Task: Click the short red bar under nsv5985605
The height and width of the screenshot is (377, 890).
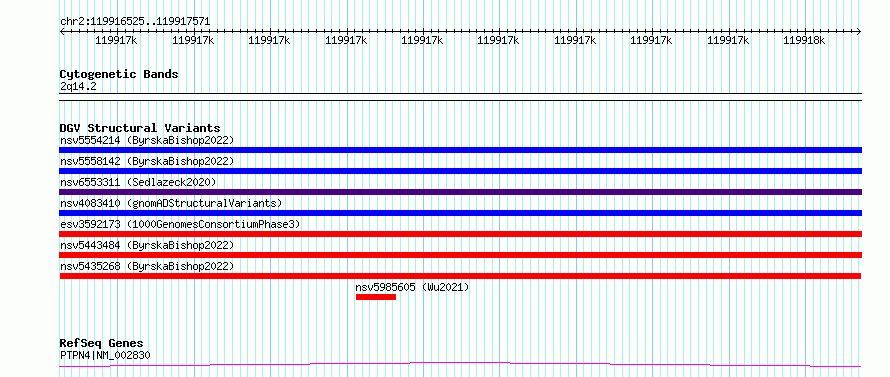Action: [x=376, y=297]
